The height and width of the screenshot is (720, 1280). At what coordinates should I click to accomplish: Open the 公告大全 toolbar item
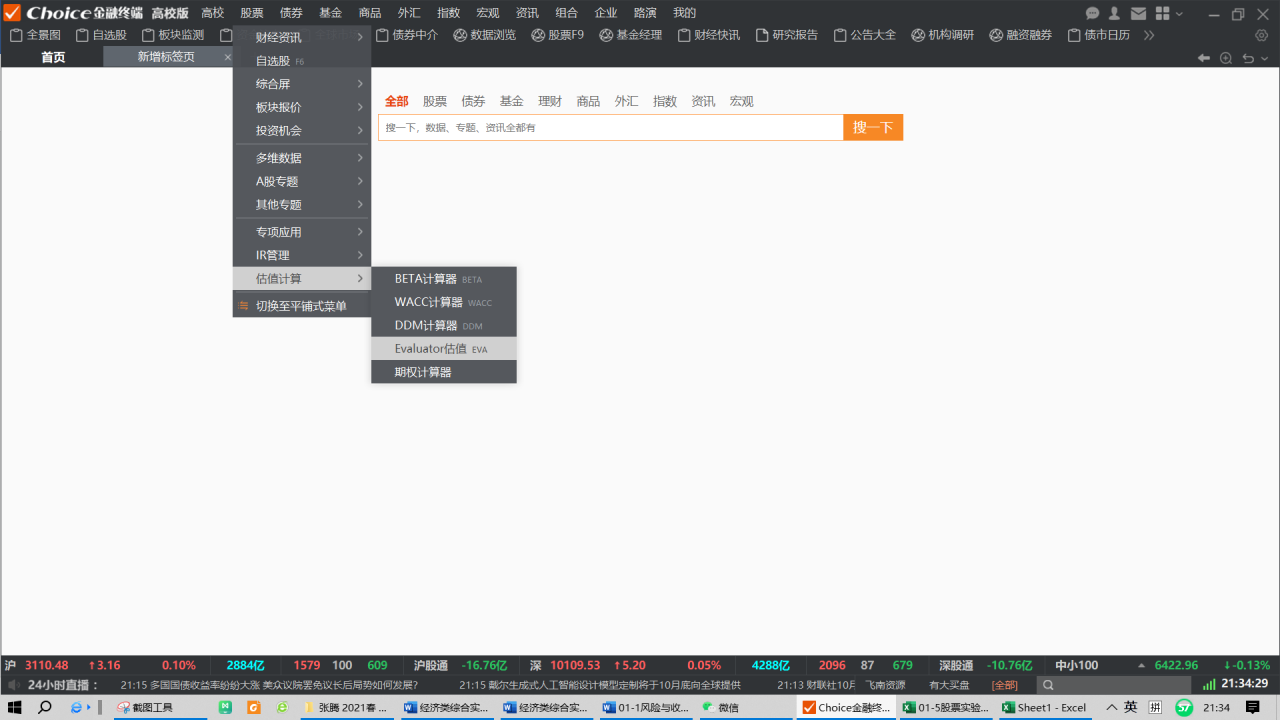click(x=865, y=35)
